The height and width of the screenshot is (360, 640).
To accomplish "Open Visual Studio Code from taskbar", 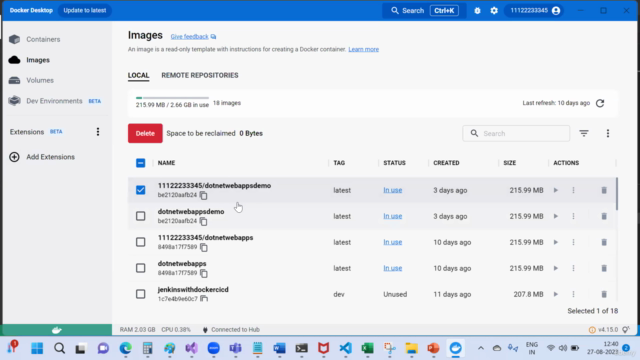I will click(345, 349).
